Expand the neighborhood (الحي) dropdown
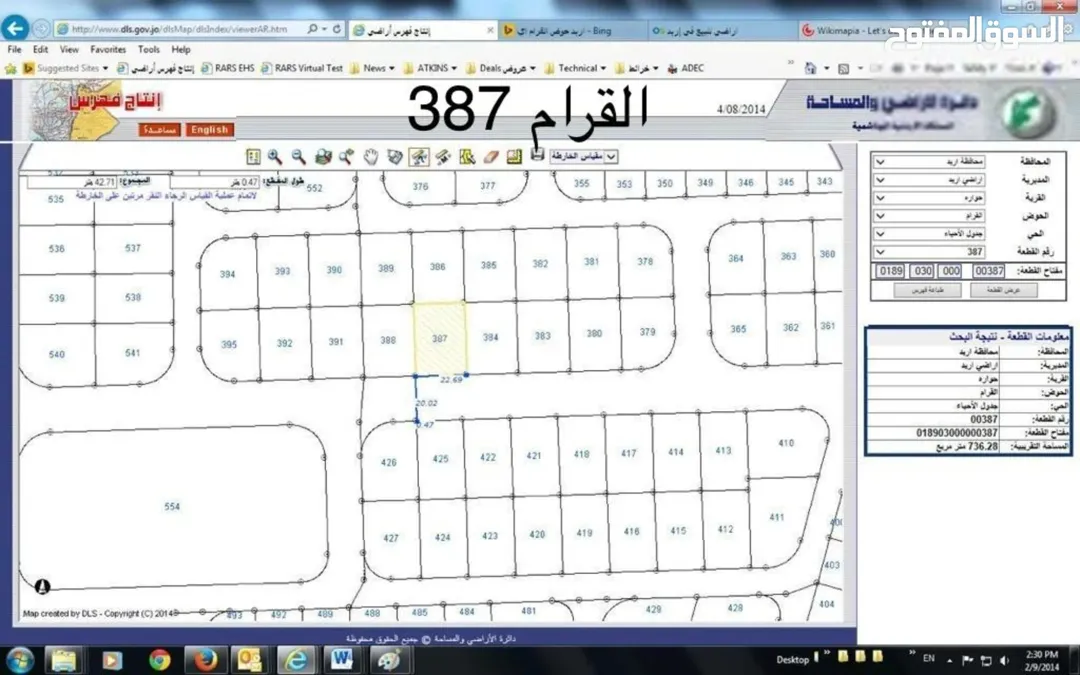The width and height of the screenshot is (1080, 675). [928, 233]
